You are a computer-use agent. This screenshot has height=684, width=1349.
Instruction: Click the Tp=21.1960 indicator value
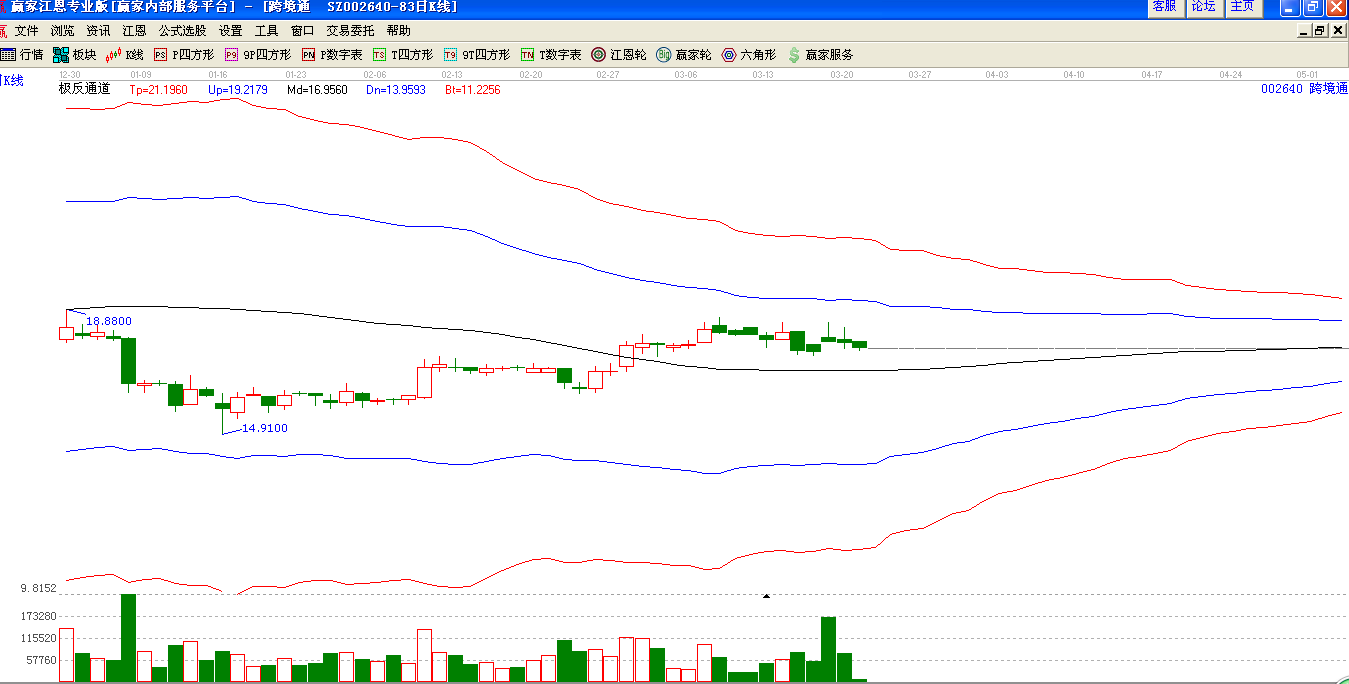pos(158,89)
